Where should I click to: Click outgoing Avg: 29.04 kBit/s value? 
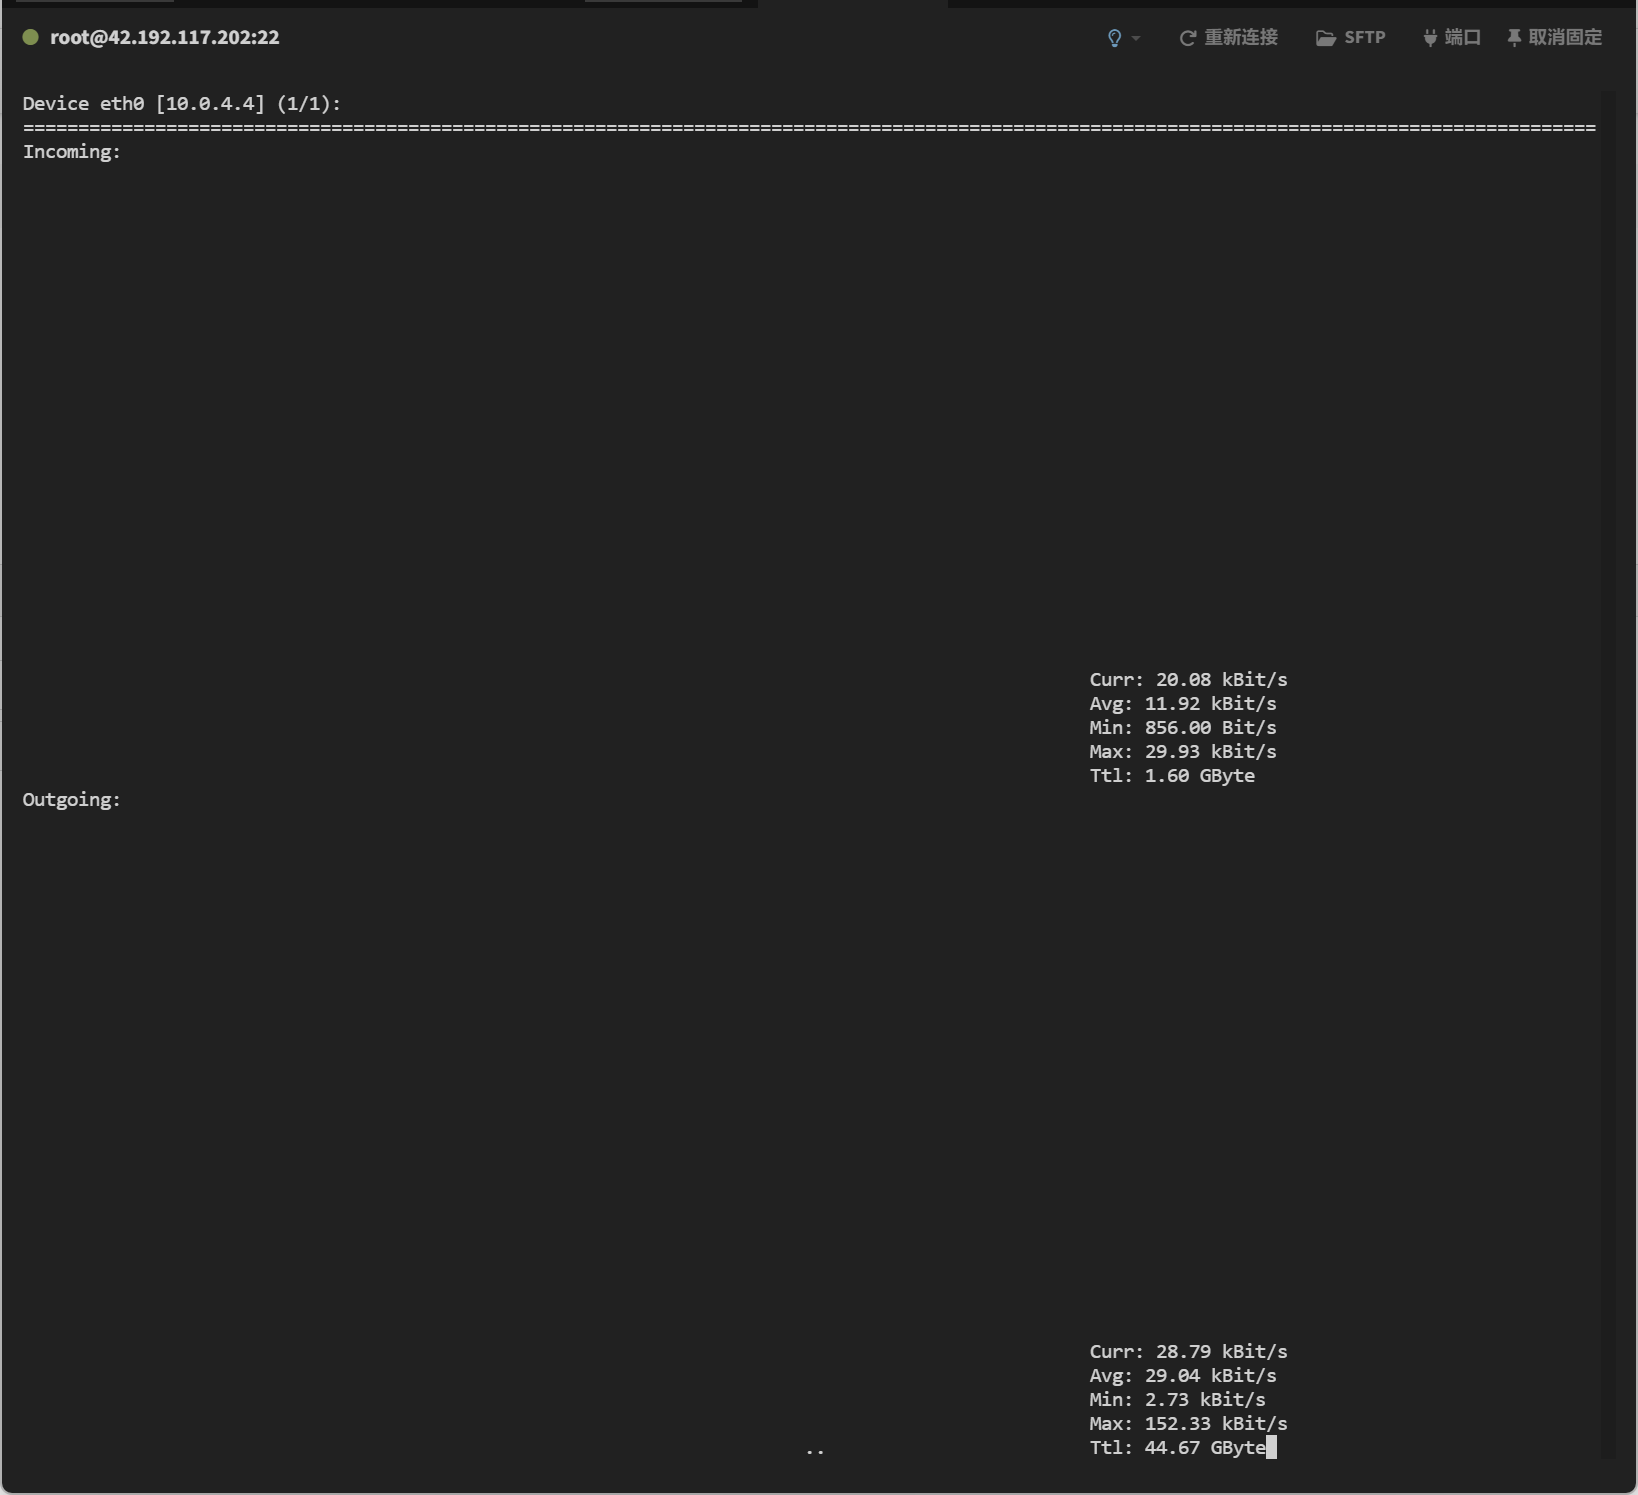click(x=1183, y=1375)
